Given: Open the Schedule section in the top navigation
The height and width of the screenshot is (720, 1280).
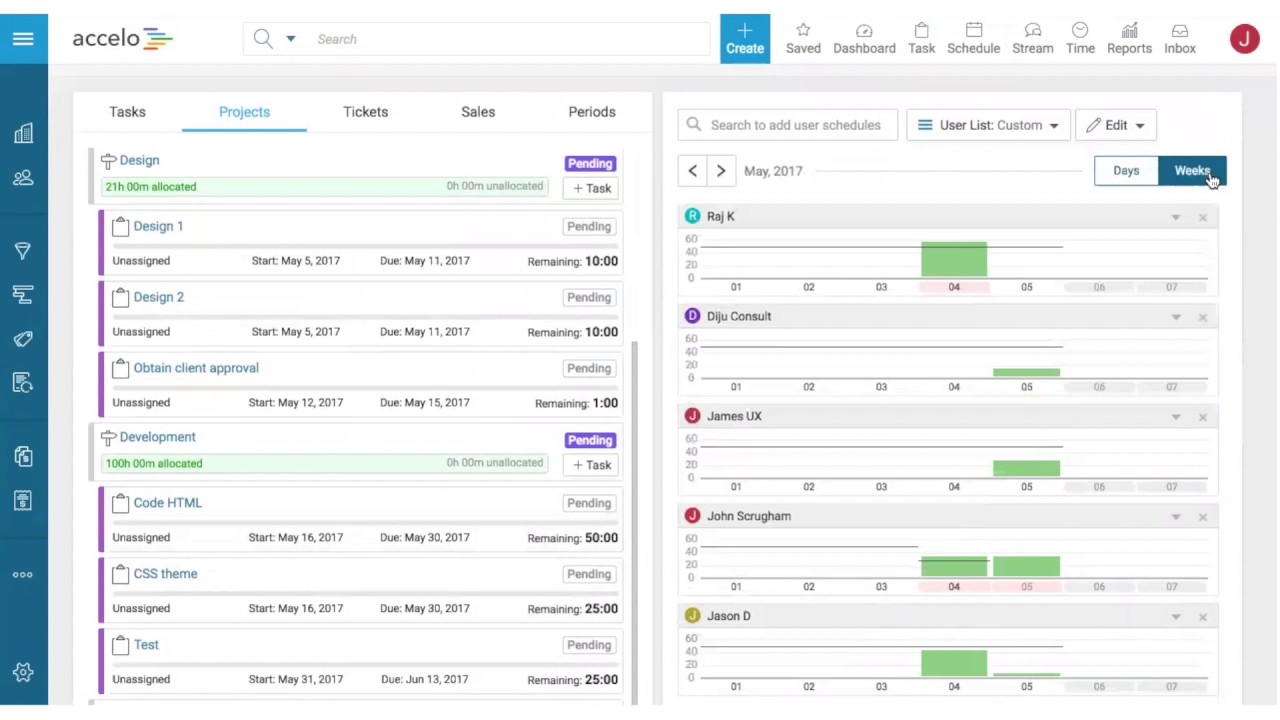Looking at the screenshot, I should [973, 38].
